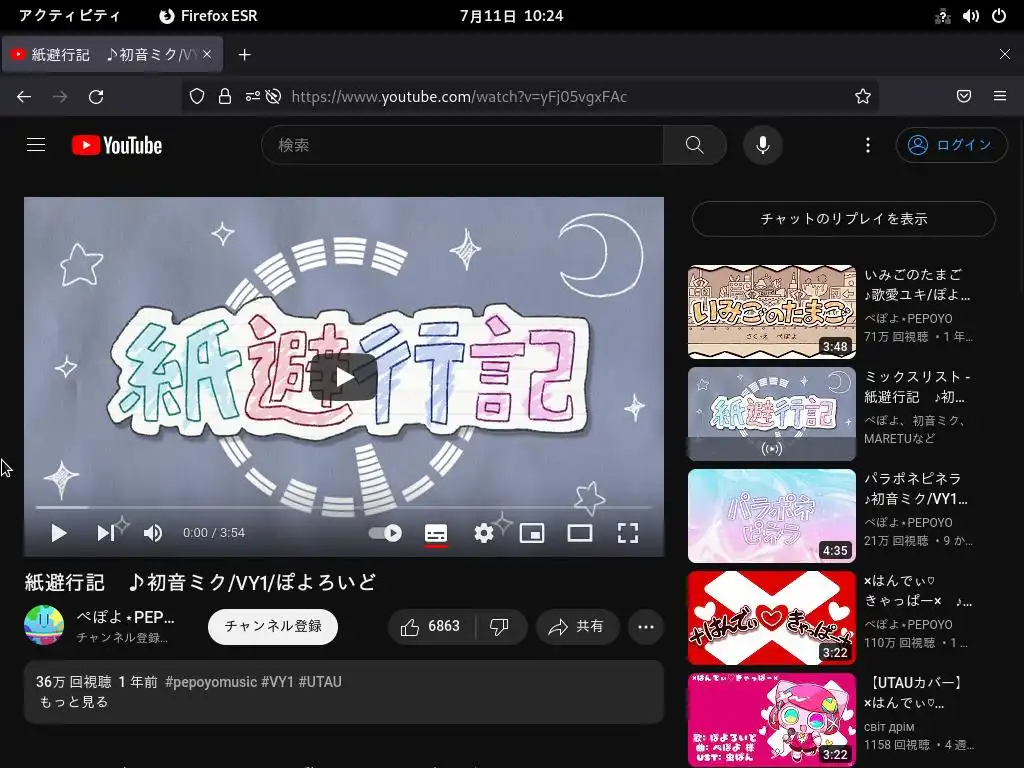Share the video via 共有 button

(x=577, y=627)
